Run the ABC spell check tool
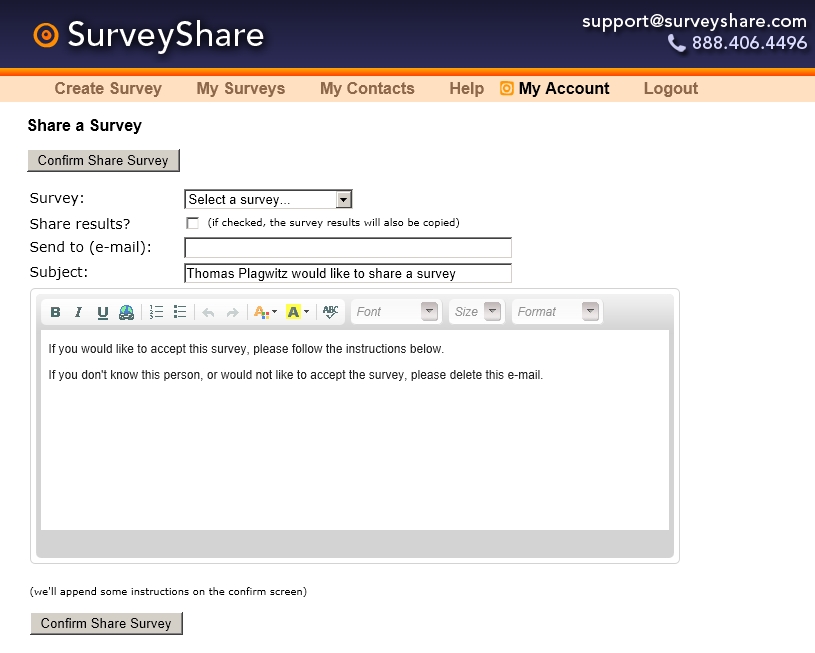This screenshot has height=653, width=815. click(x=331, y=312)
